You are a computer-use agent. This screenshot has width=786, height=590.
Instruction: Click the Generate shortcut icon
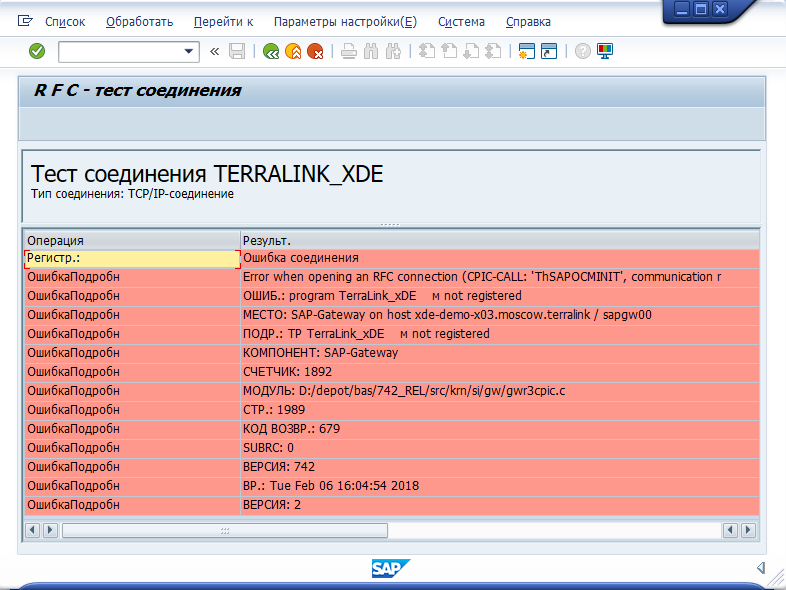[x=549, y=51]
